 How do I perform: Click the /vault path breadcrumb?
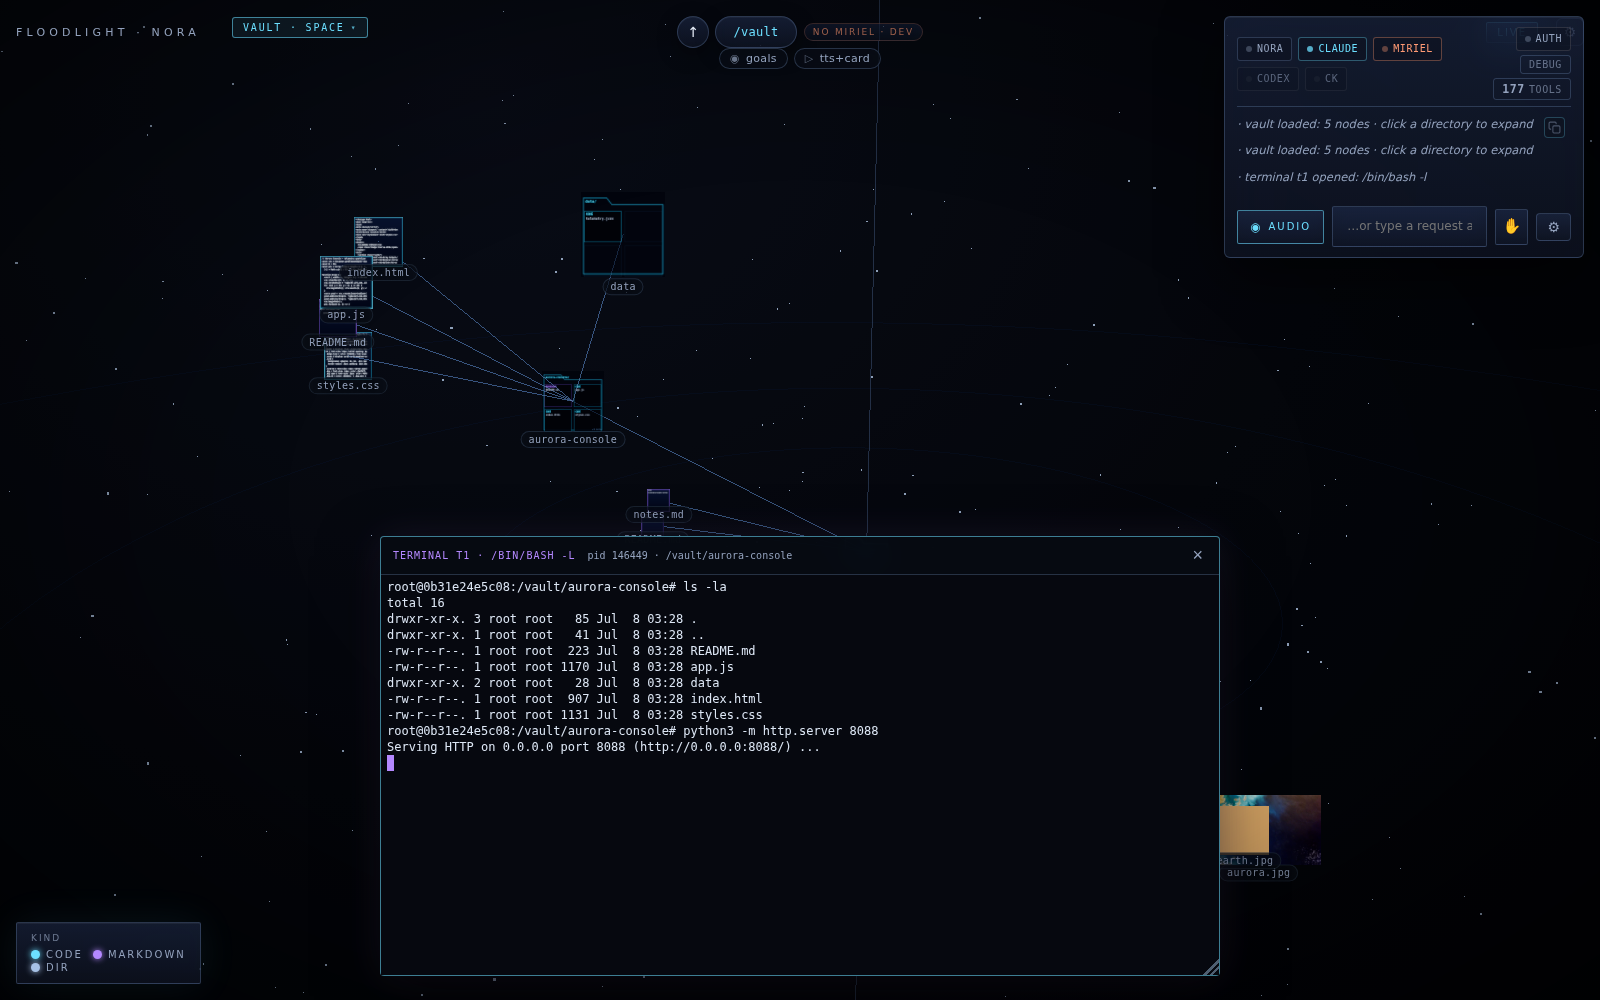pyautogui.click(x=756, y=32)
